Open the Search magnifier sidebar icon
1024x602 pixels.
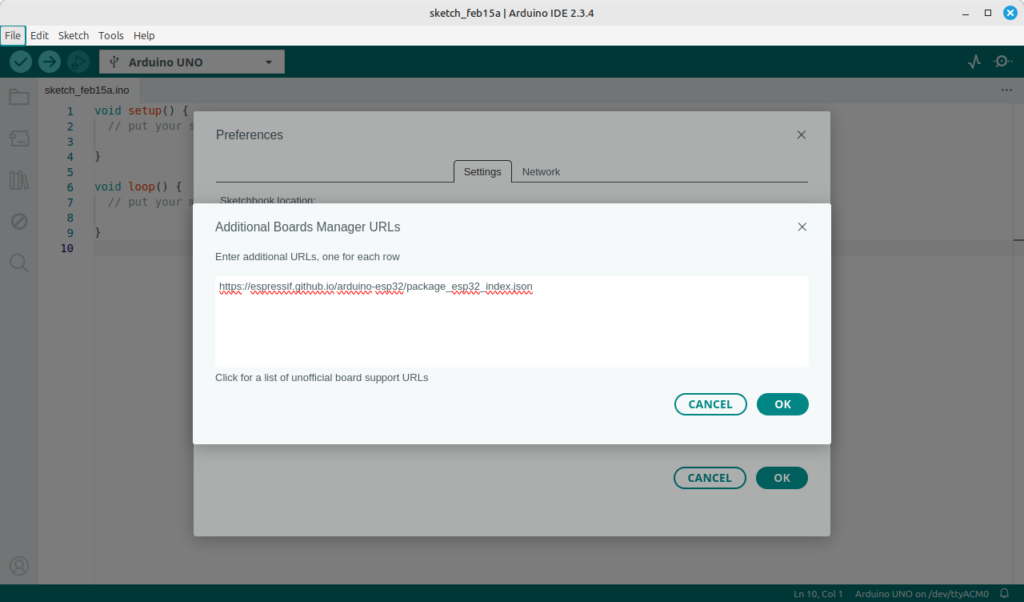(x=19, y=263)
